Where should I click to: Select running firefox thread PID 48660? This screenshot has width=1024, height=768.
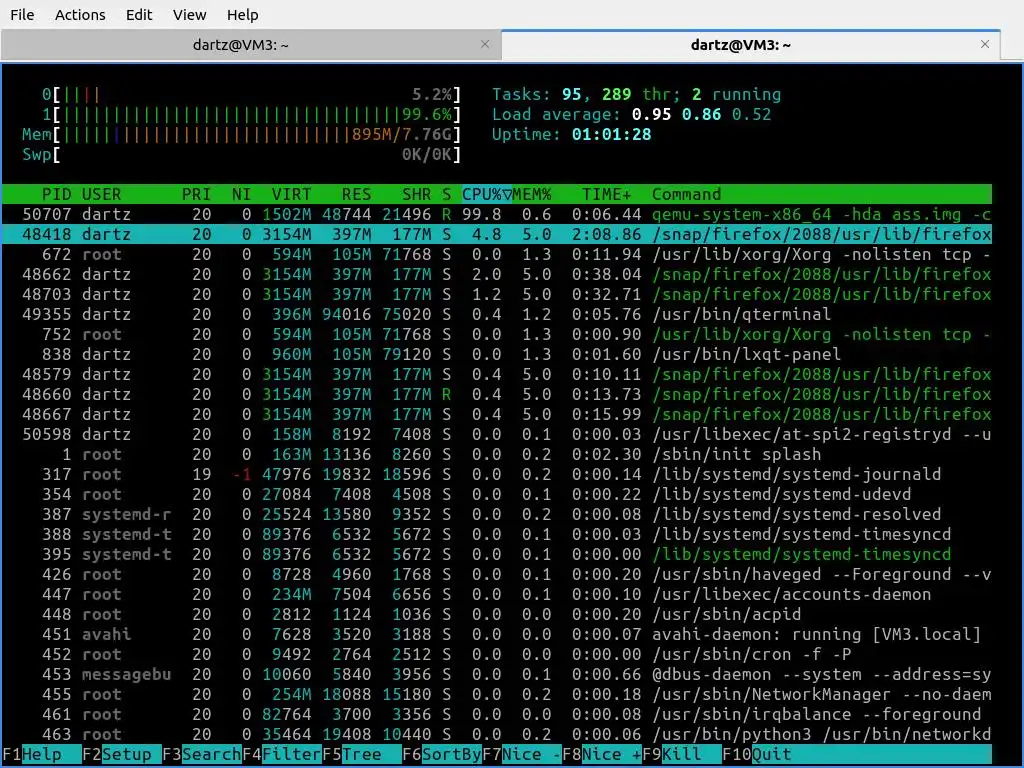click(x=497, y=394)
